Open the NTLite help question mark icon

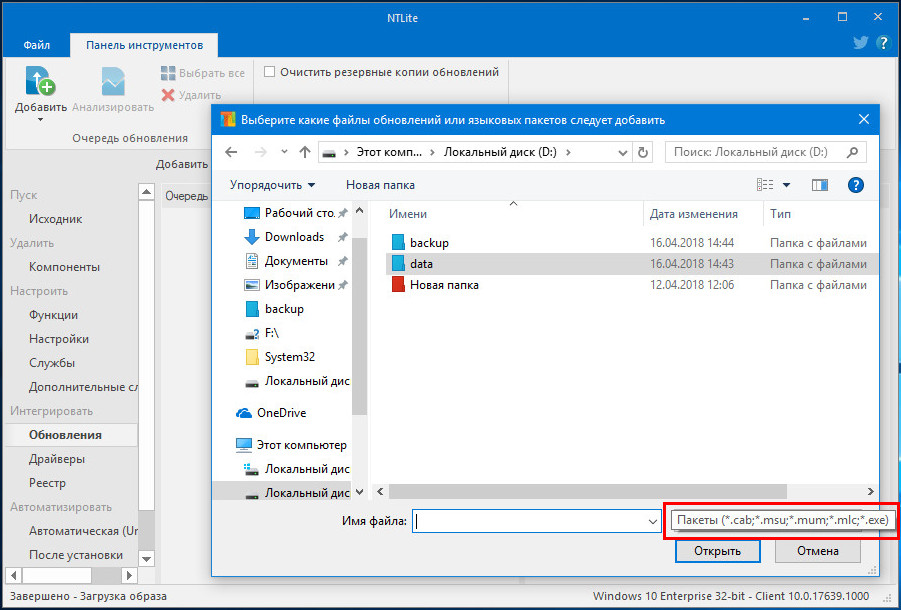coord(883,43)
